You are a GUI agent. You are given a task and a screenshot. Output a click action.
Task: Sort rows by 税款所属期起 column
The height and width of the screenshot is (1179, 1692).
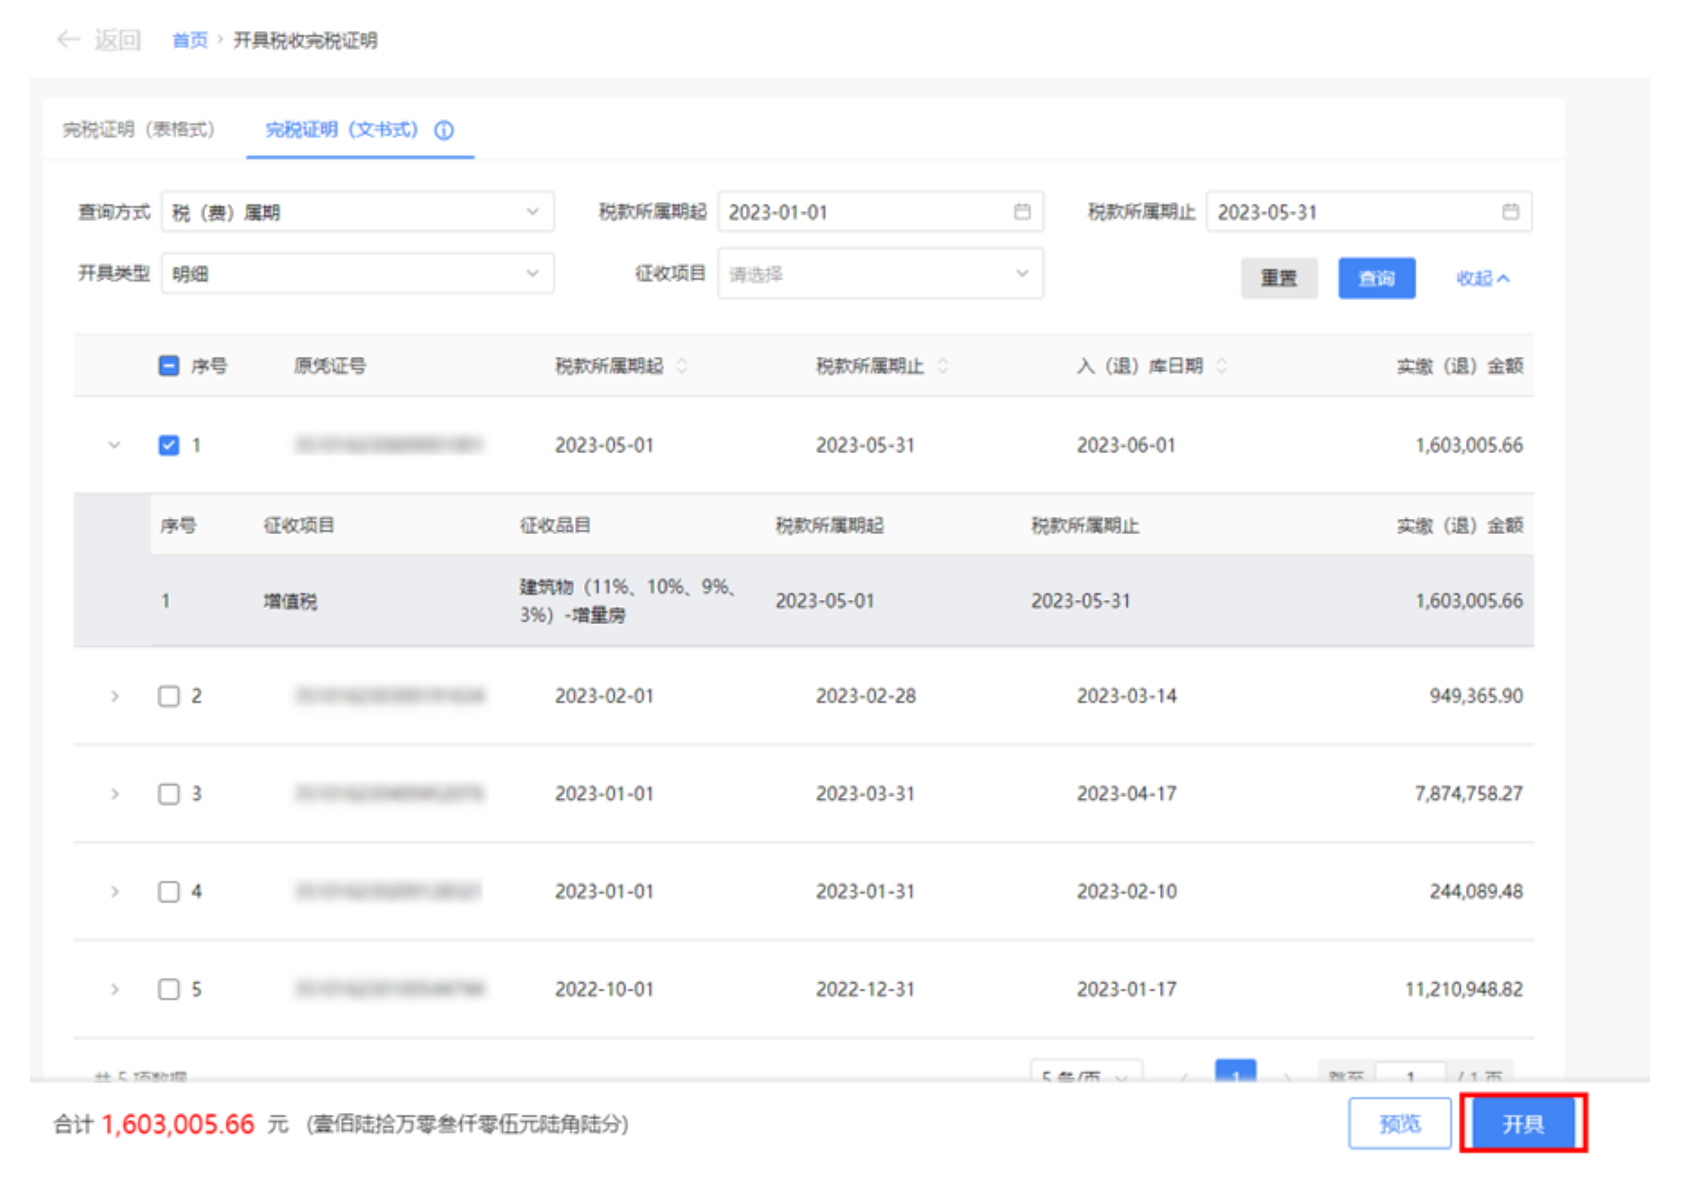(x=683, y=366)
